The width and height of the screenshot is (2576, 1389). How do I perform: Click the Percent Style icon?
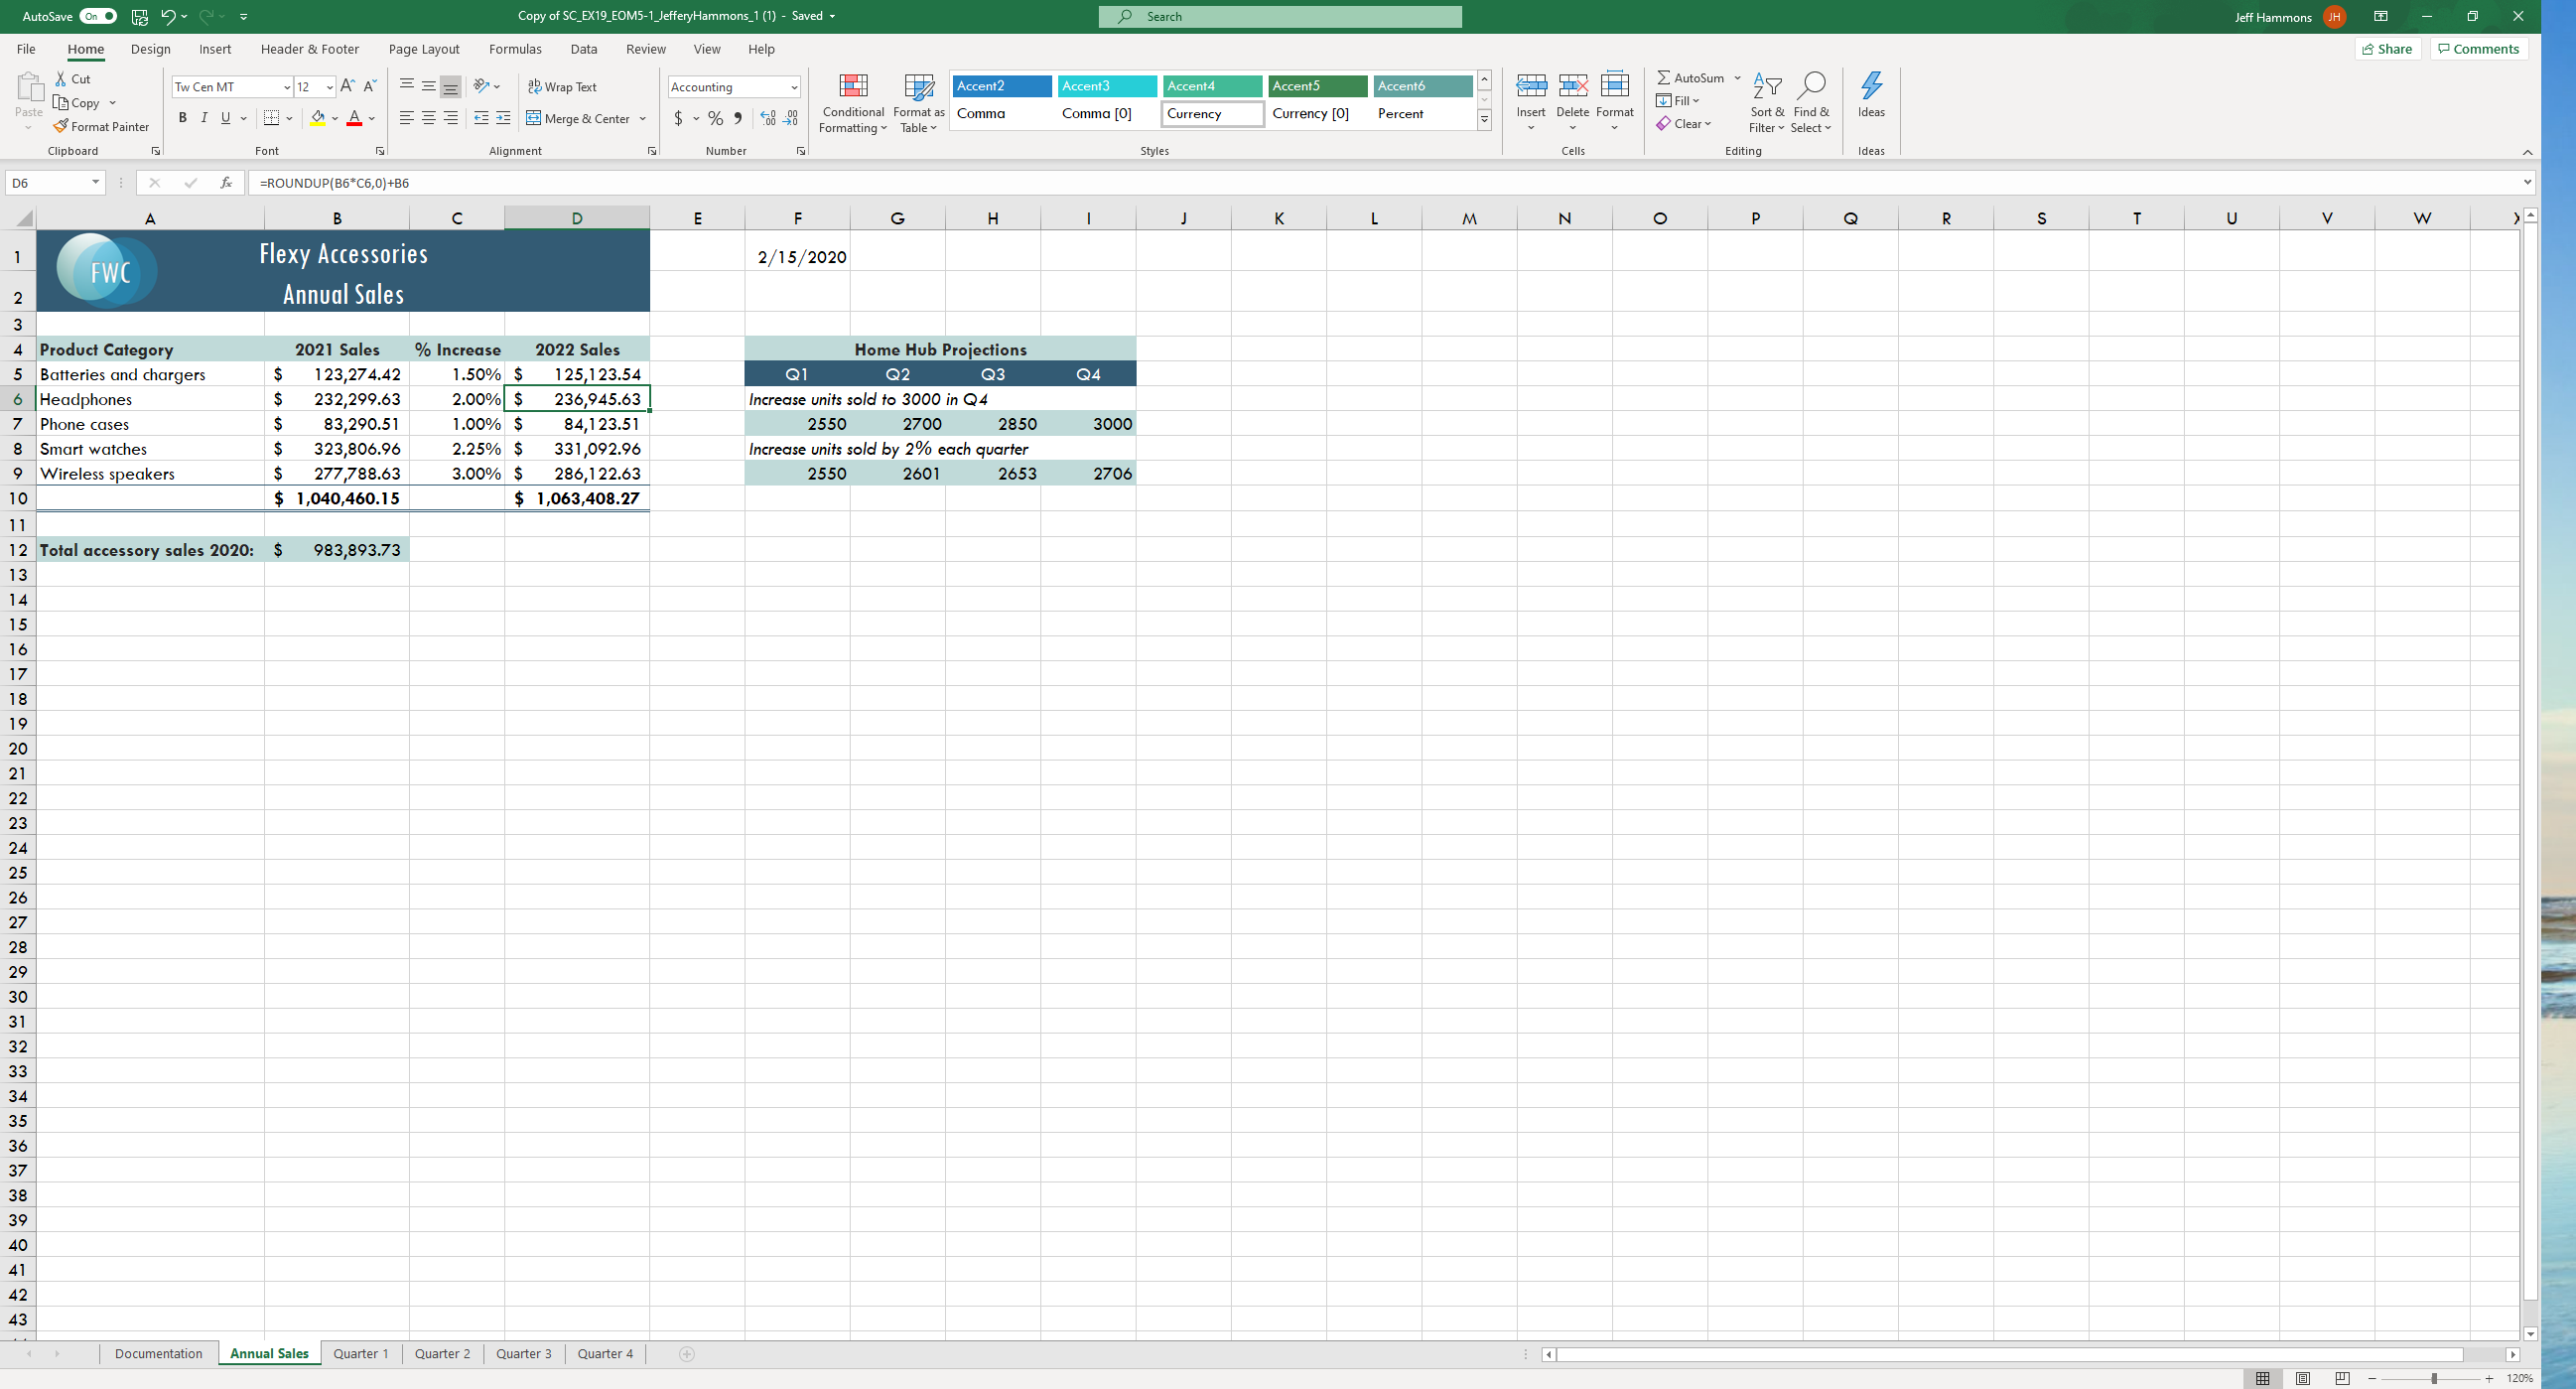[715, 118]
